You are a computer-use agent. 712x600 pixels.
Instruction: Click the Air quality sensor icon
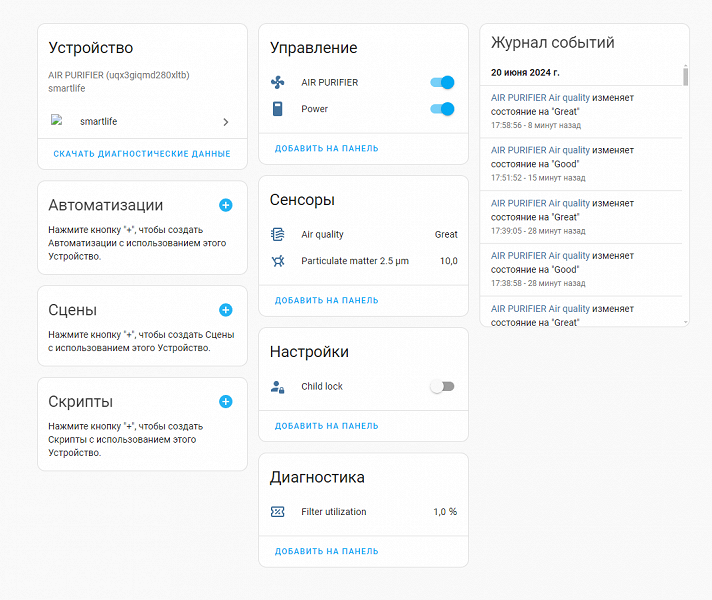click(278, 234)
